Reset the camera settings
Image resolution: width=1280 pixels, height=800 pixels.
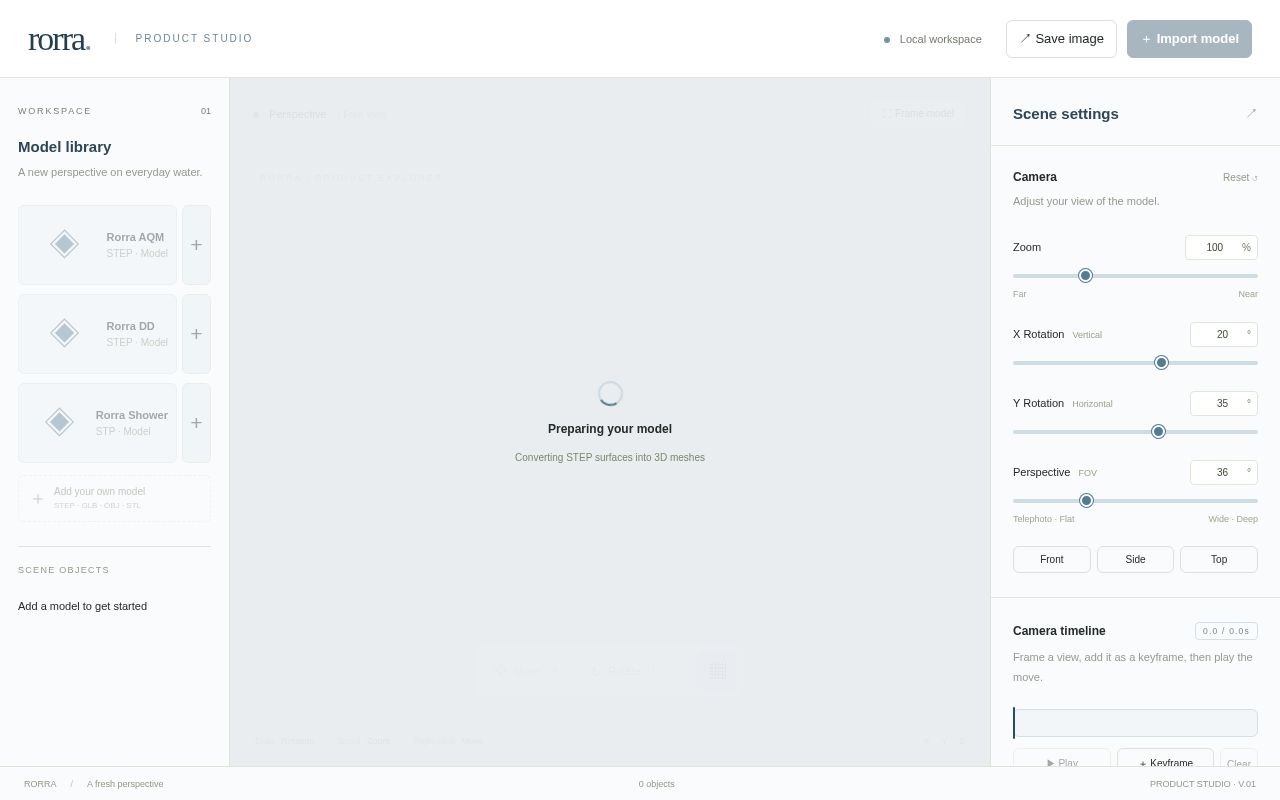[1240, 177]
